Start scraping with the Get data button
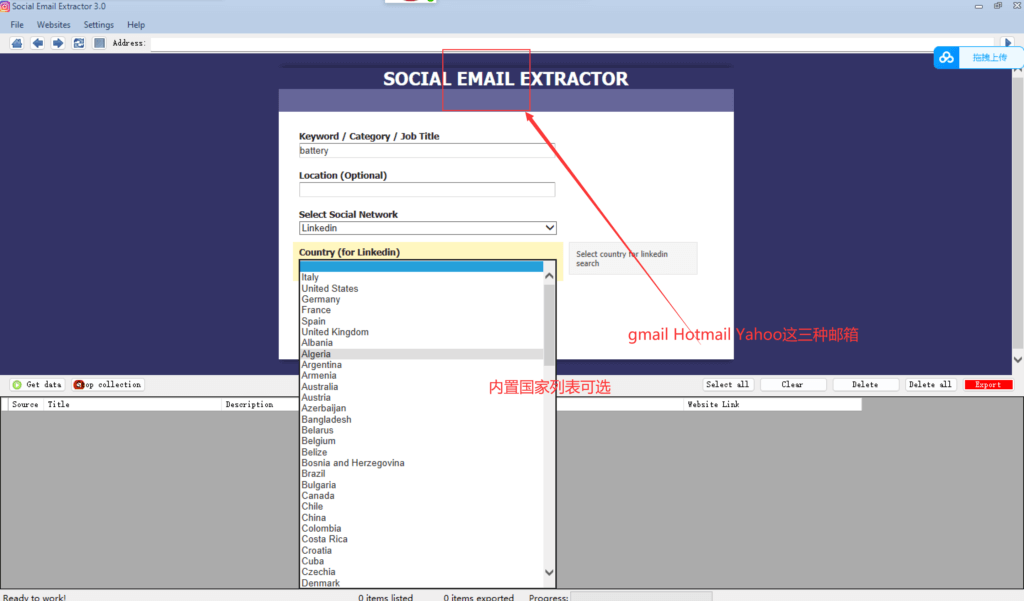The image size is (1024, 601). pyautogui.click(x=36, y=384)
